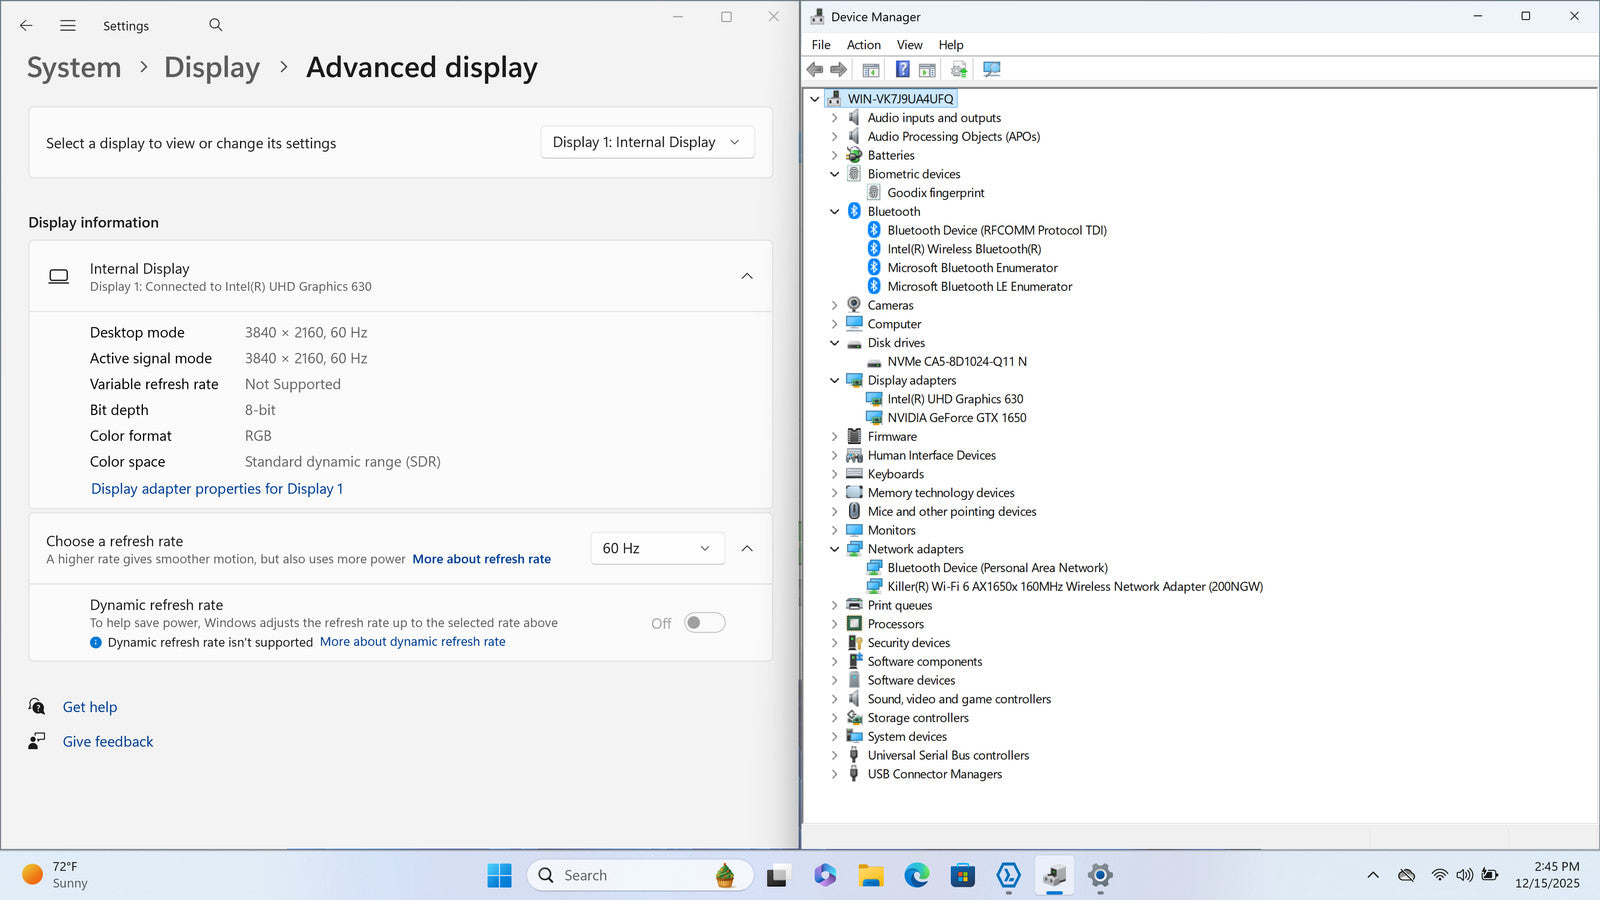
Task: Open Display adapter properties for Display 1
Action: (x=217, y=489)
